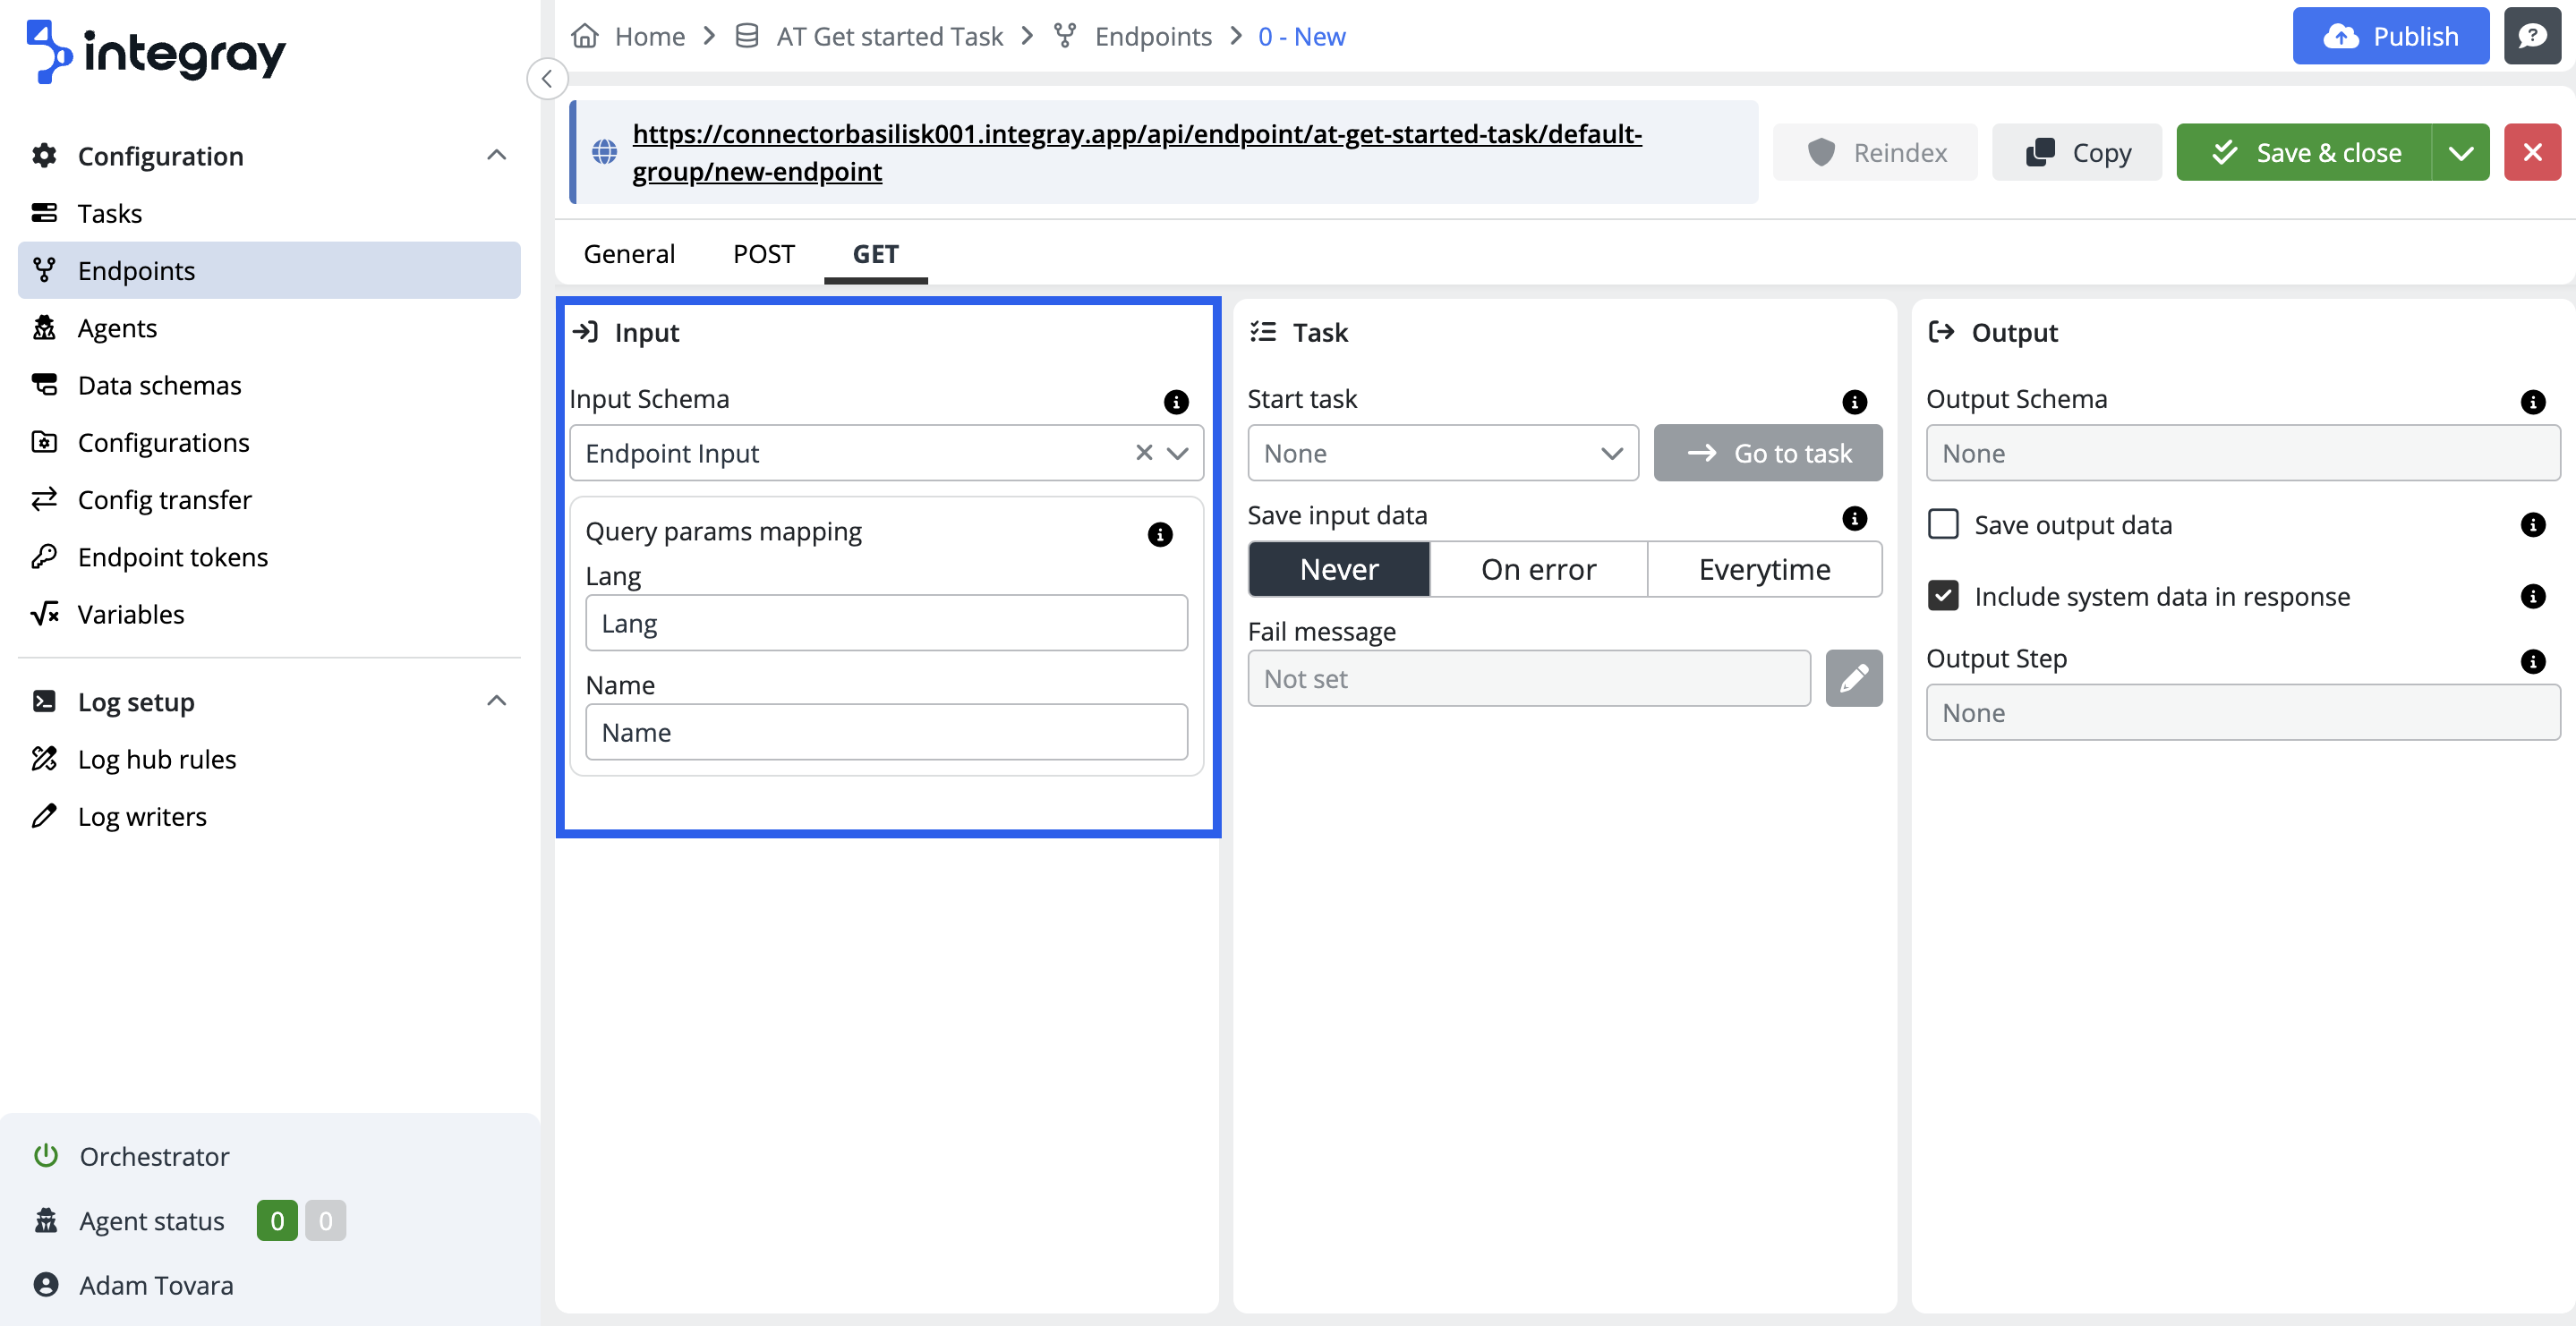Uncheck Include system data in response
This screenshot has width=2576, height=1326.
pyautogui.click(x=1942, y=596)
